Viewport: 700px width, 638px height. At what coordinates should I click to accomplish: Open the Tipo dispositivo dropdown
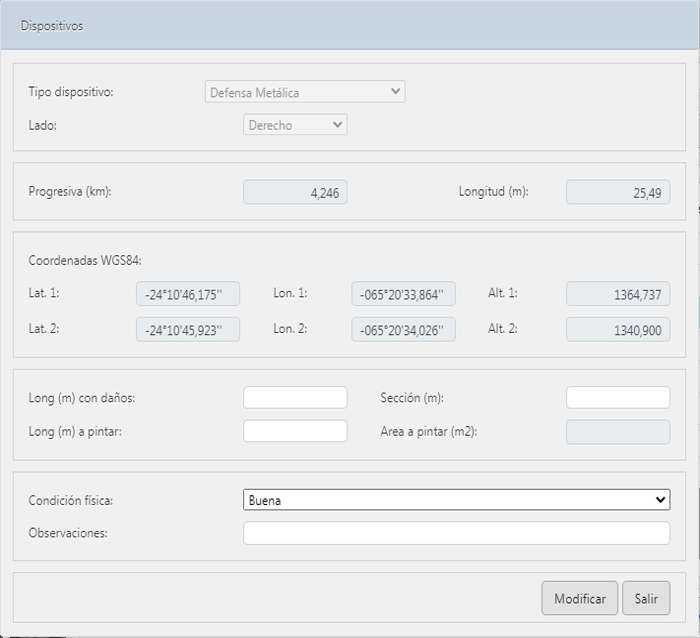coord(304,92)
